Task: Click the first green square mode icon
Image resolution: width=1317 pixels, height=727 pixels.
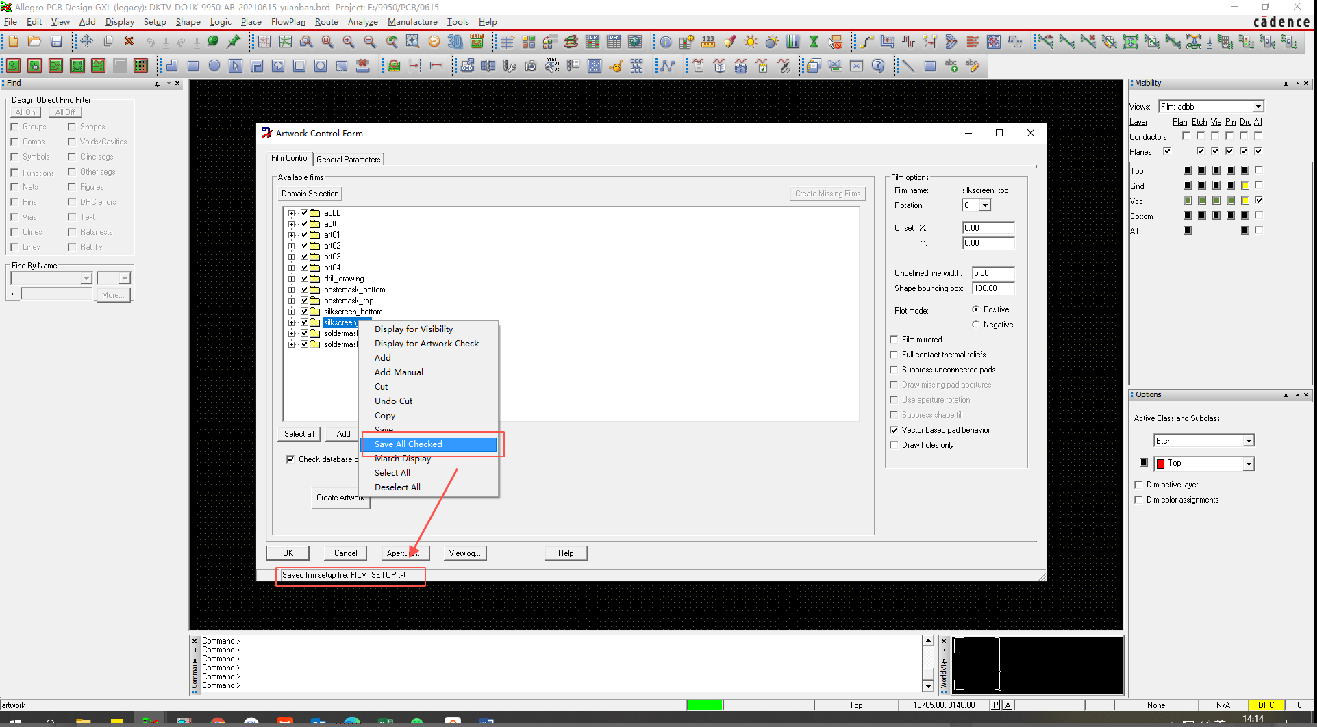Action: point(13,66)
